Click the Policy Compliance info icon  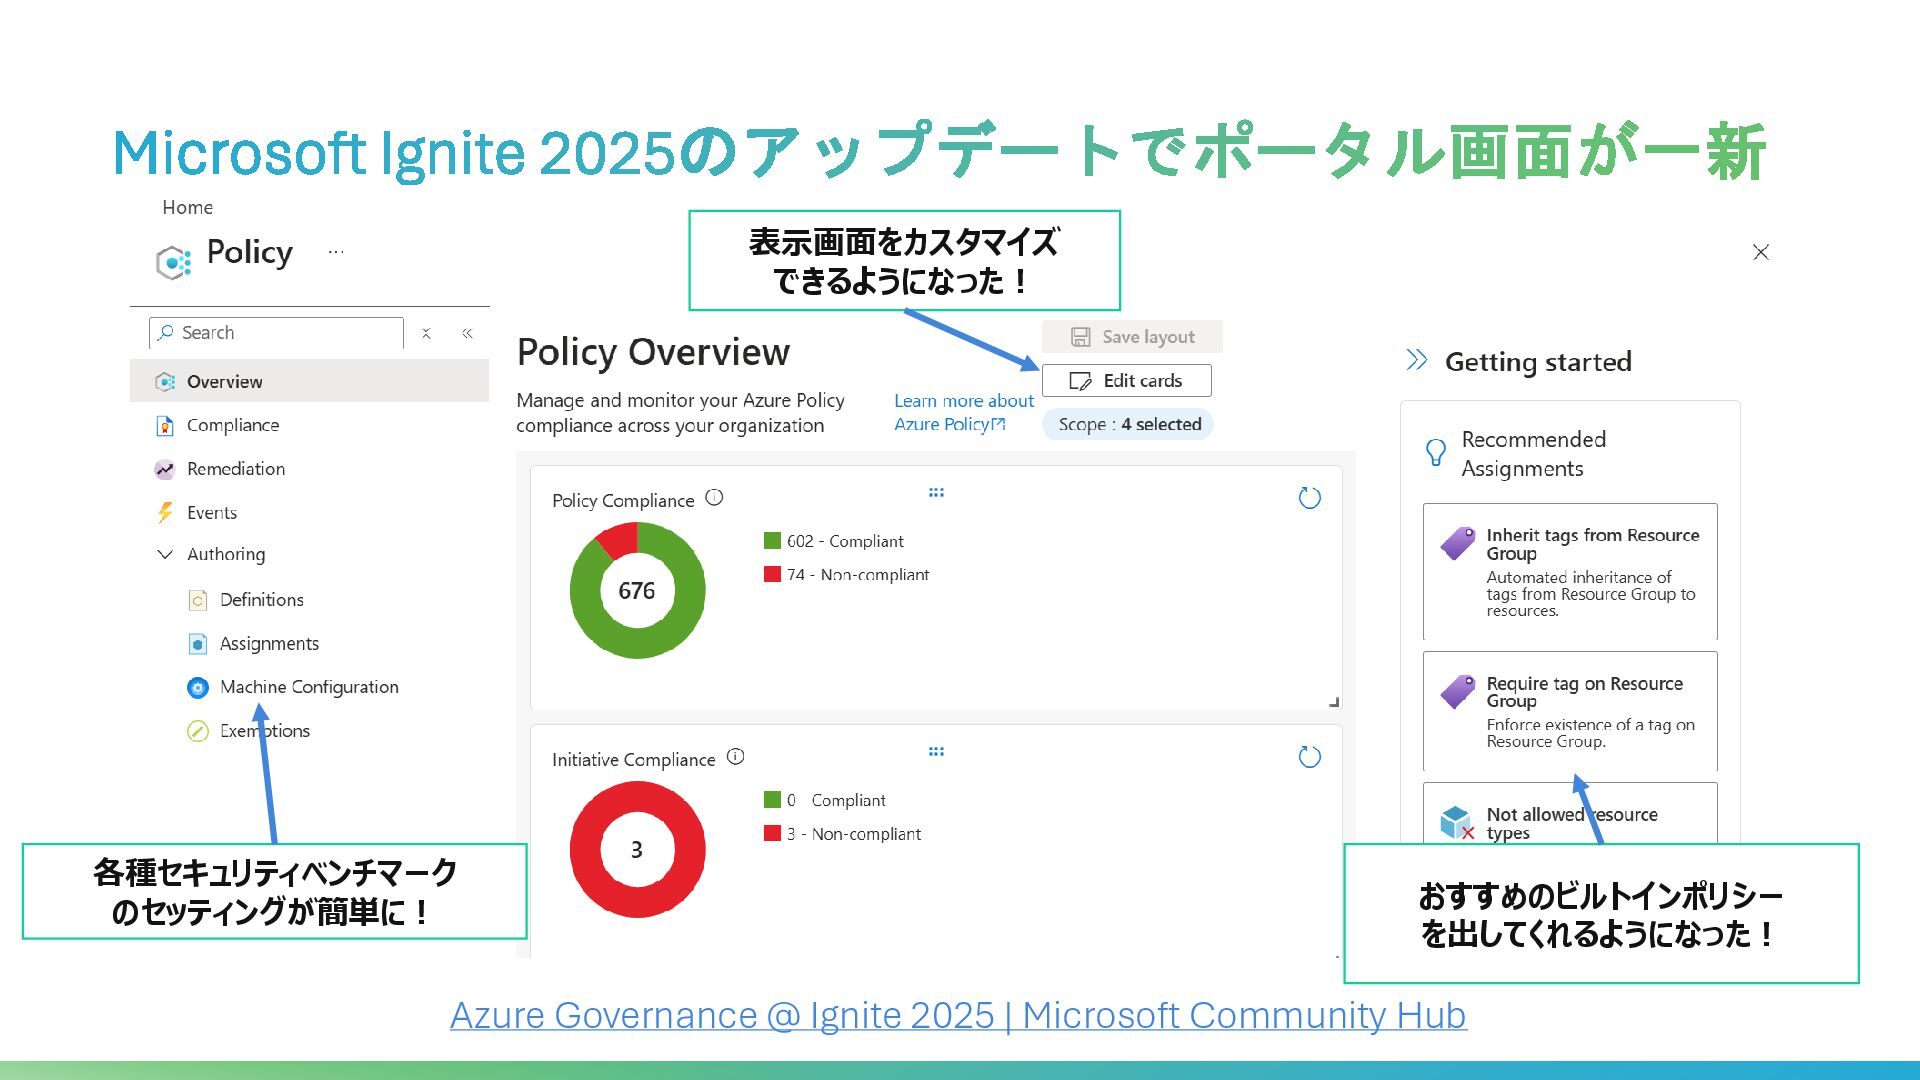[x=714, y=498]
